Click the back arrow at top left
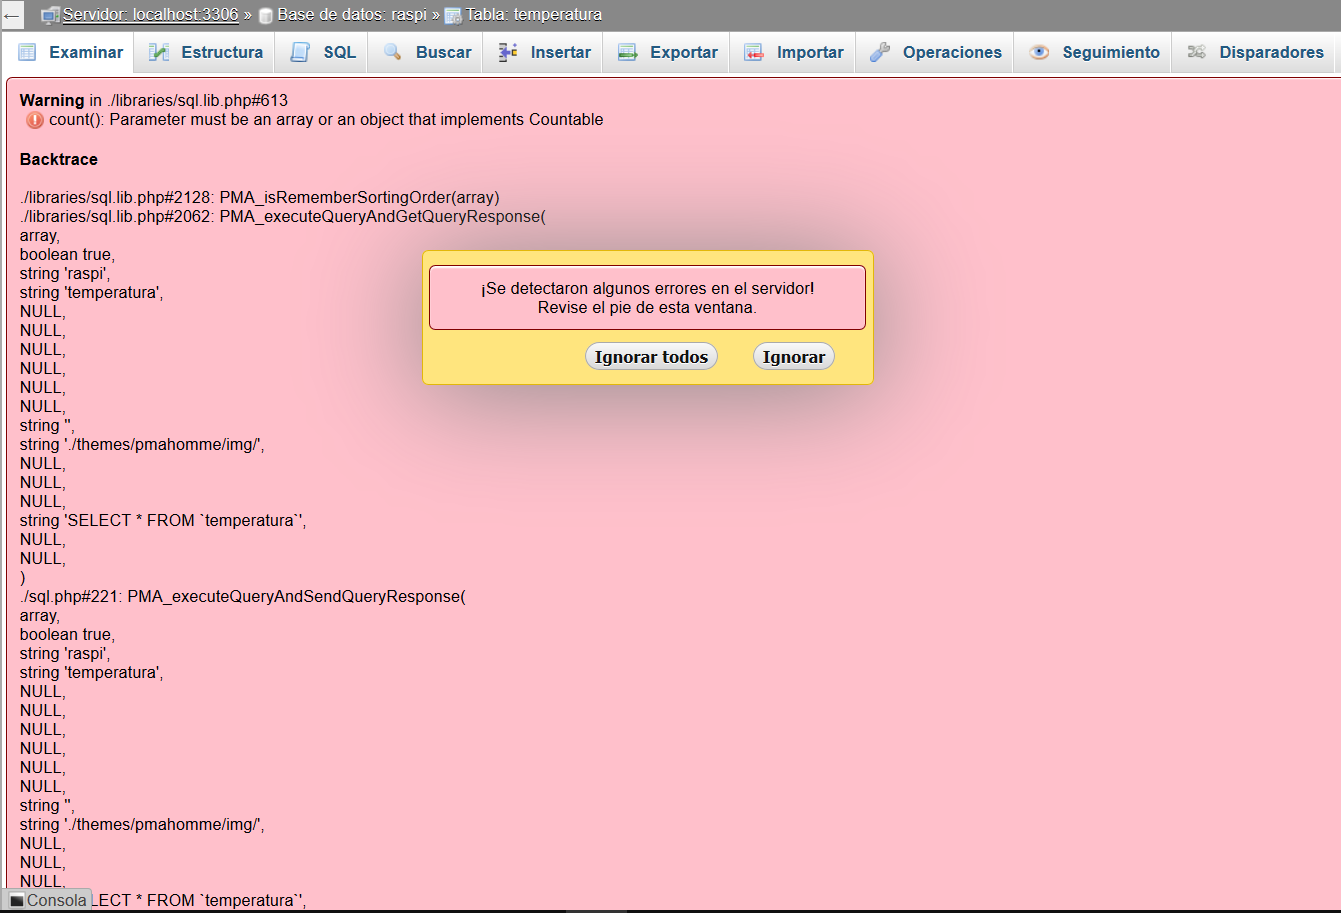Viewport: 1341px width, 913px height. pyautogui.click(x=11, y=14)
